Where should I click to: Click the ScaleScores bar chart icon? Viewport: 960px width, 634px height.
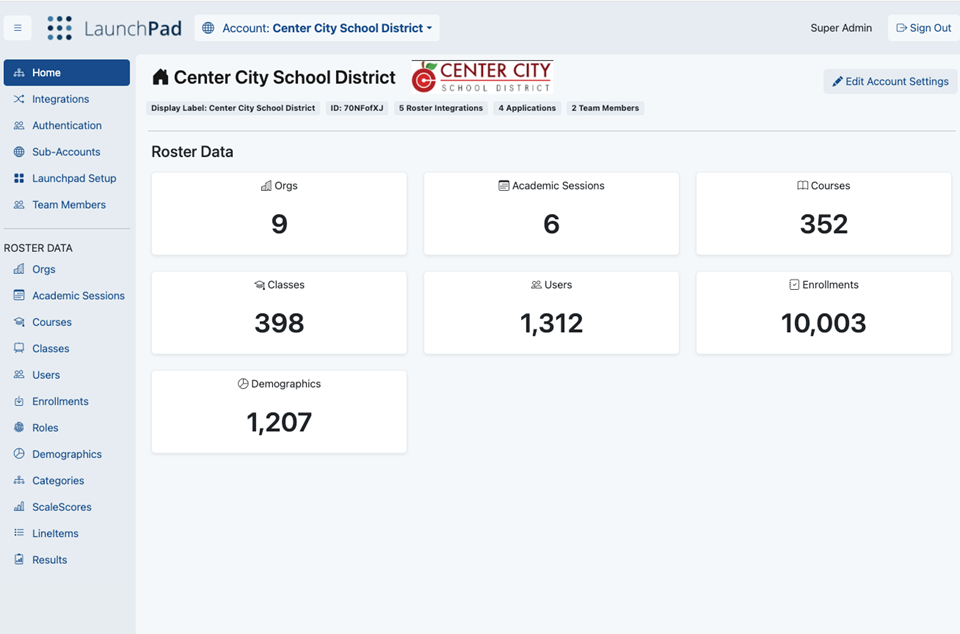tap(19, 507)
